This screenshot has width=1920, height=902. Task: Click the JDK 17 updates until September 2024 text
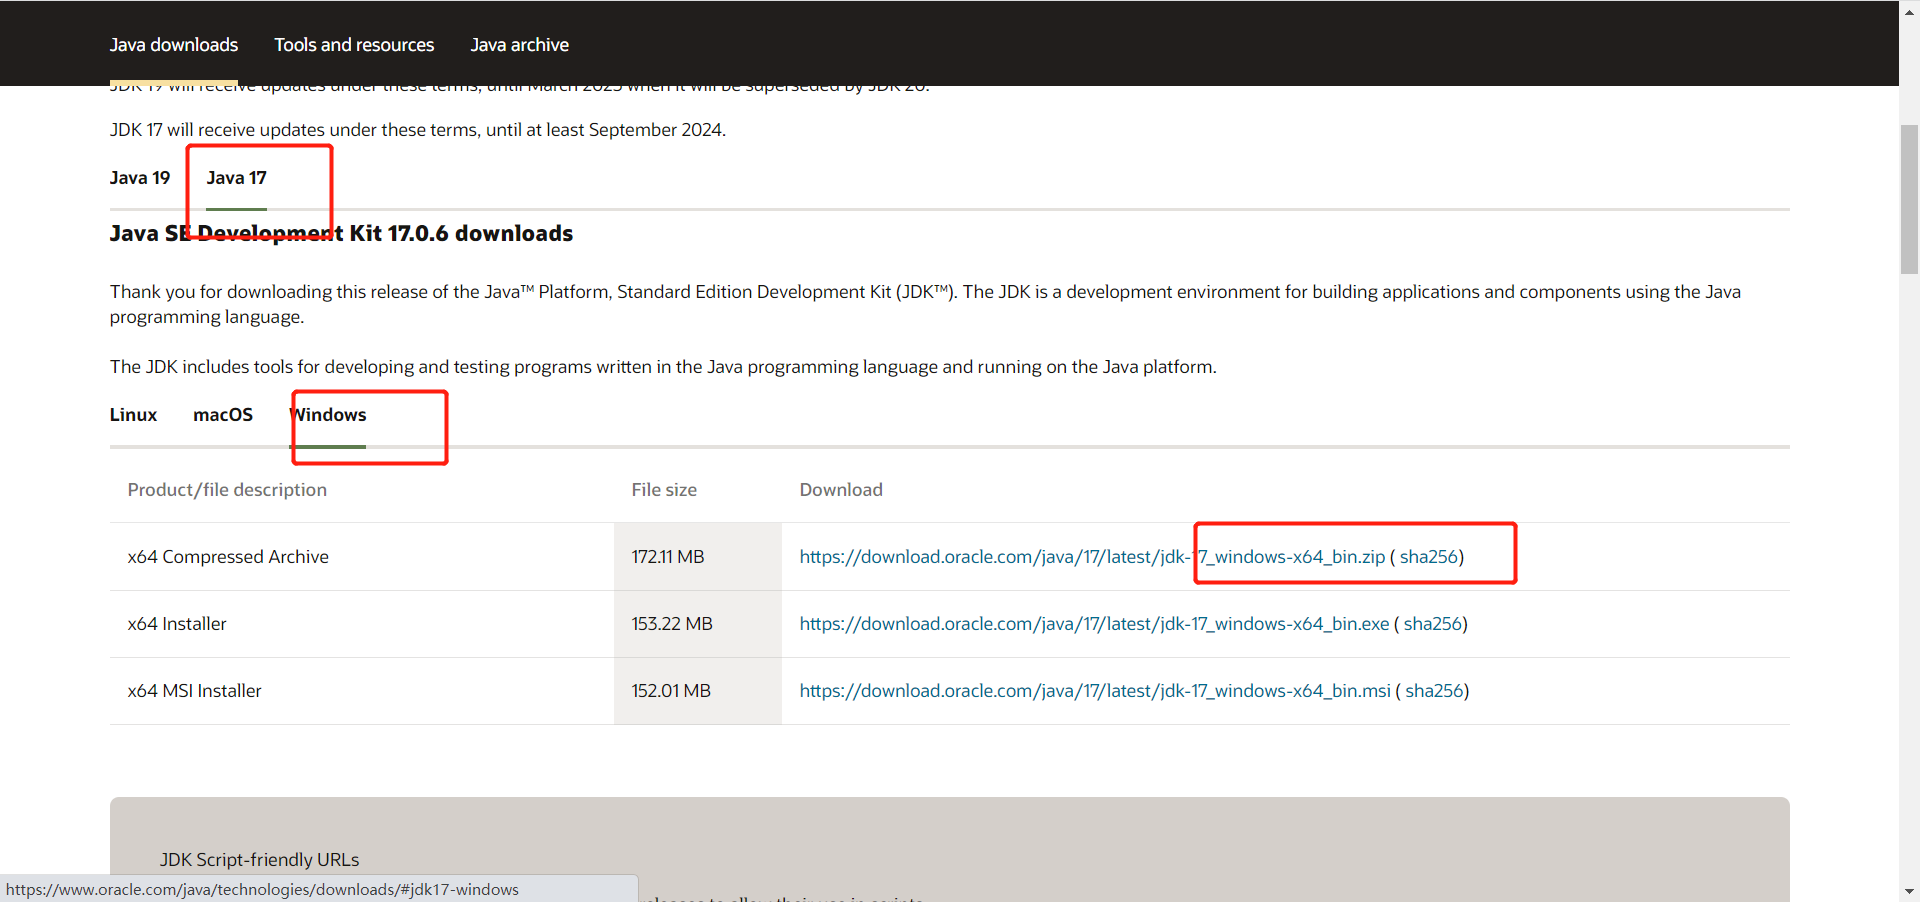(418, 130)
